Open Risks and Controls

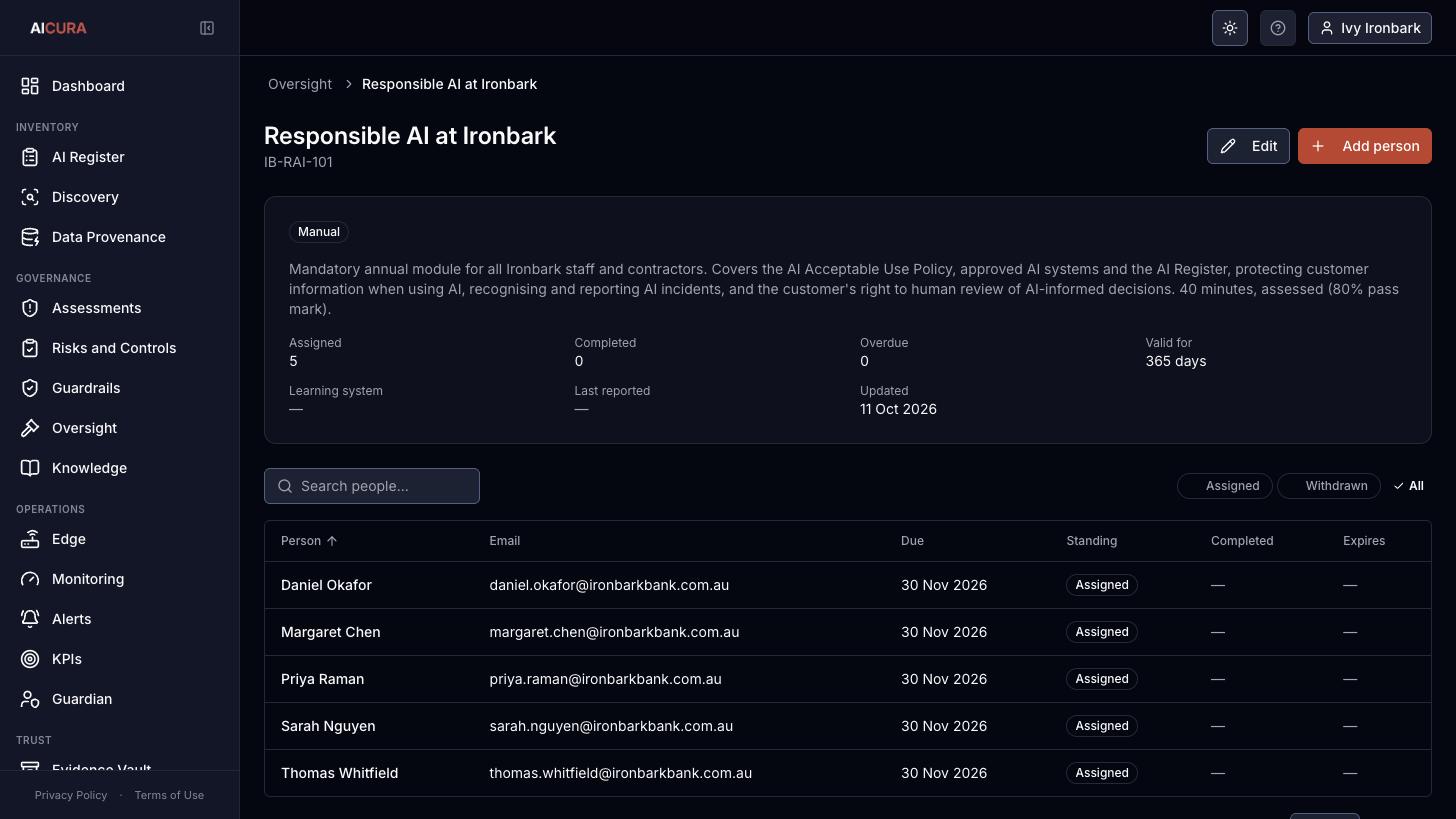point(120,348)
